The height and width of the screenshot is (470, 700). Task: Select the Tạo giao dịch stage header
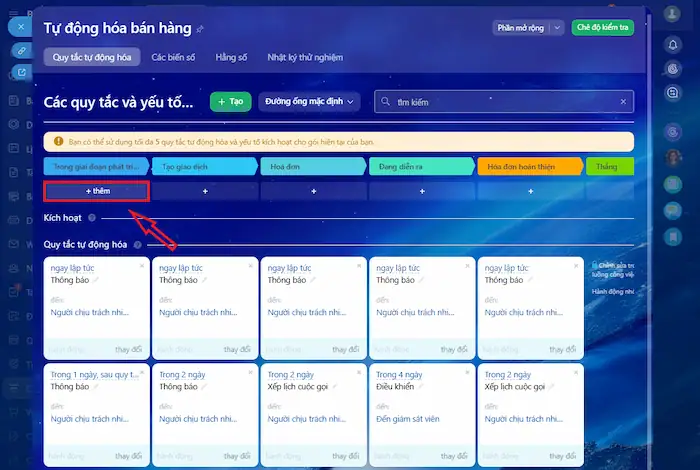[x=205, y=166]
